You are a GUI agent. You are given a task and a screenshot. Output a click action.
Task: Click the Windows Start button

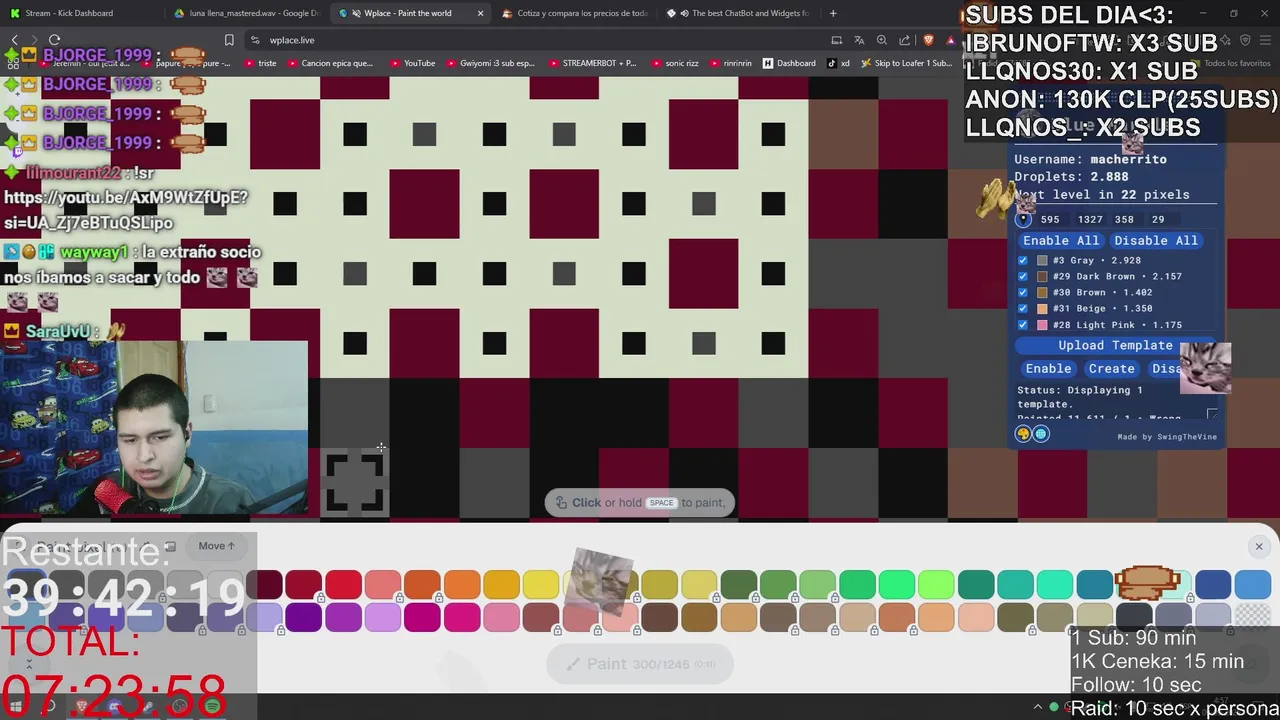pyautogui.click(x=16, y=707)
